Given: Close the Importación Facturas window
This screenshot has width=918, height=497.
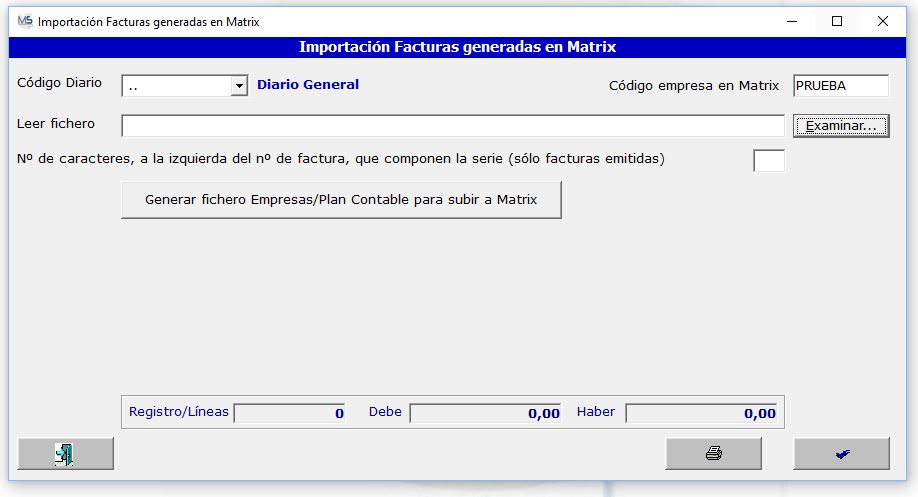Looking at the screenshot, I should click(883, 22).
